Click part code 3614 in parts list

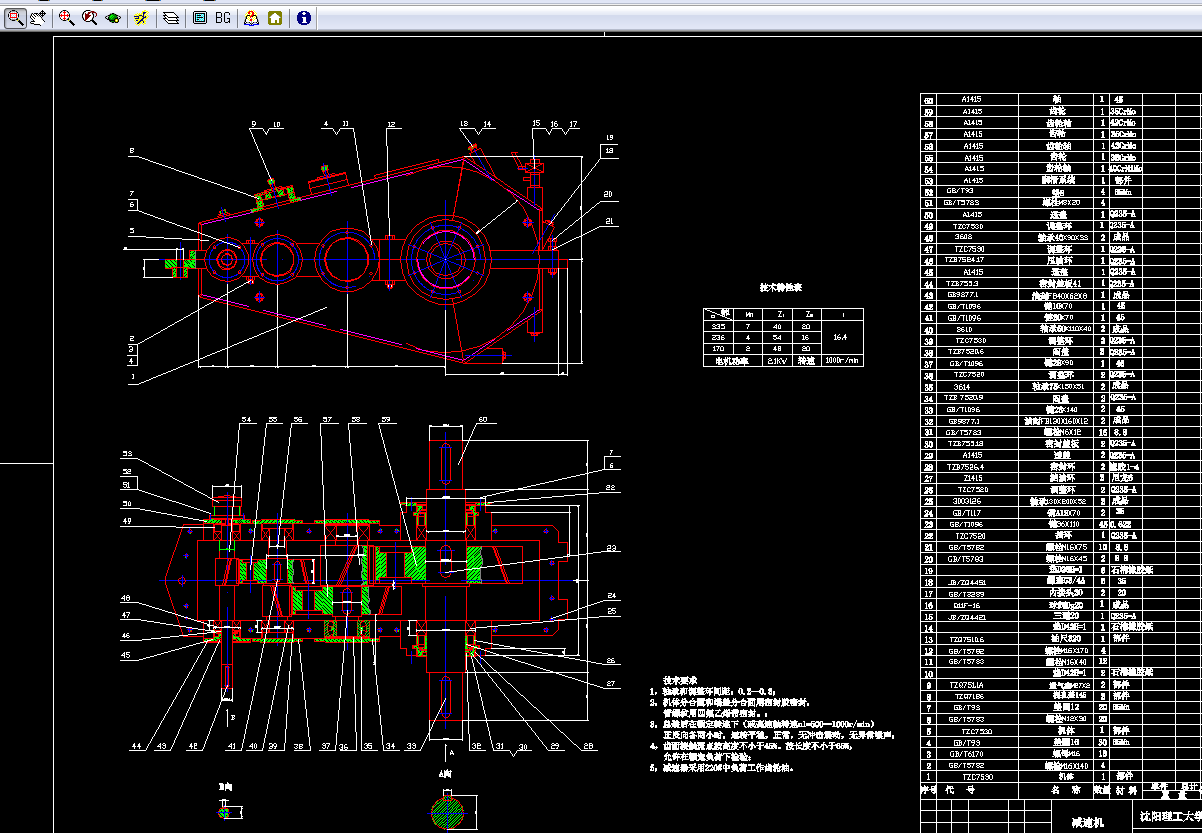coord(964,386)
